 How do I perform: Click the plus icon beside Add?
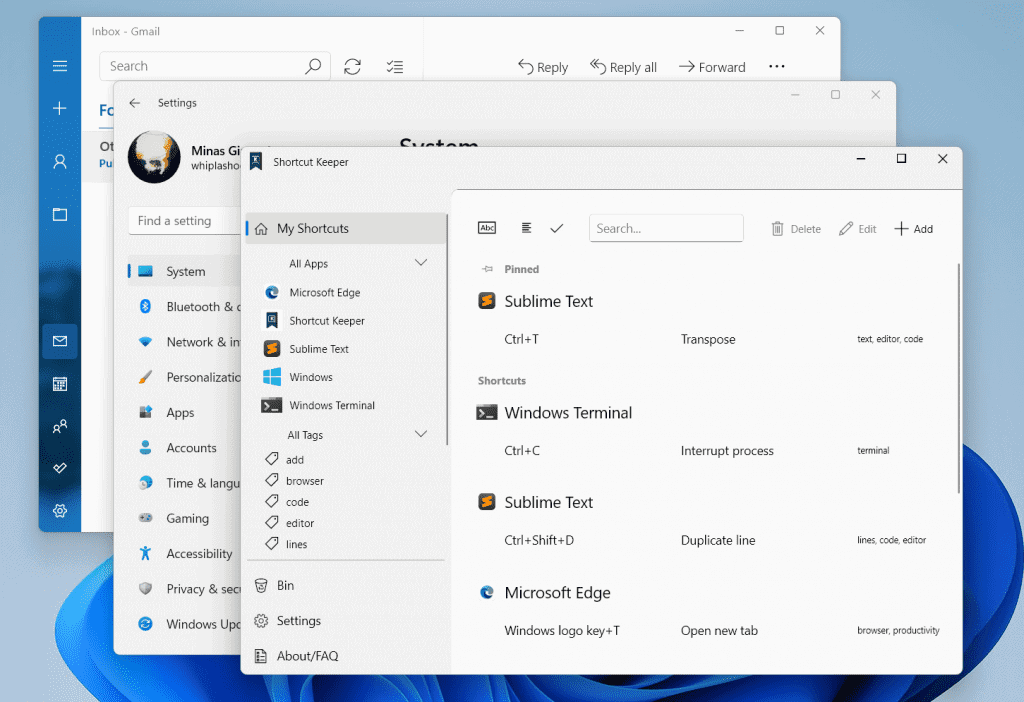[x=901, y=229]
